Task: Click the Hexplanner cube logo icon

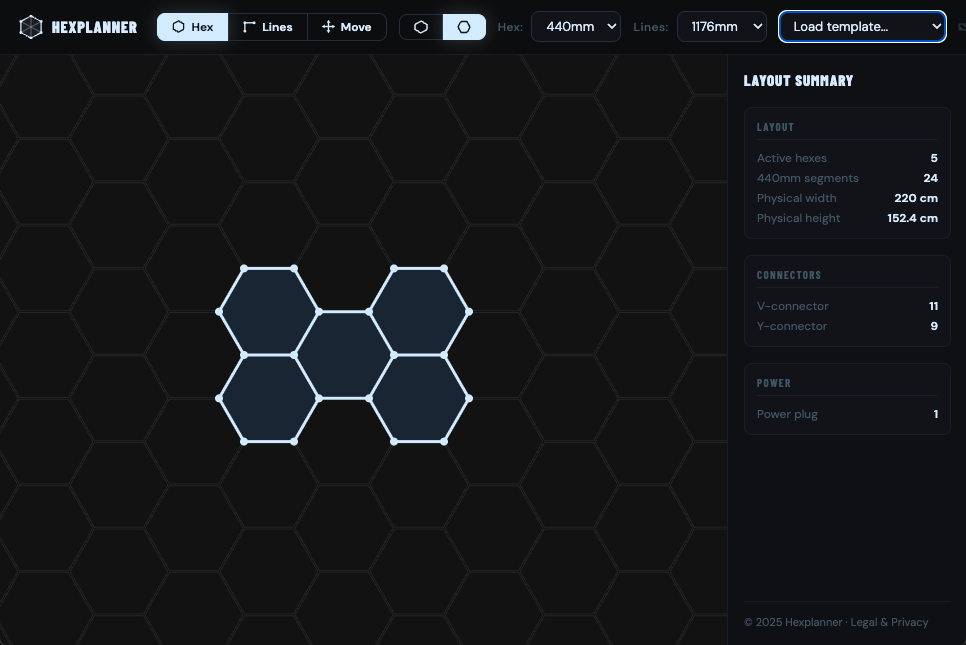Action: (x=31, y=27)
